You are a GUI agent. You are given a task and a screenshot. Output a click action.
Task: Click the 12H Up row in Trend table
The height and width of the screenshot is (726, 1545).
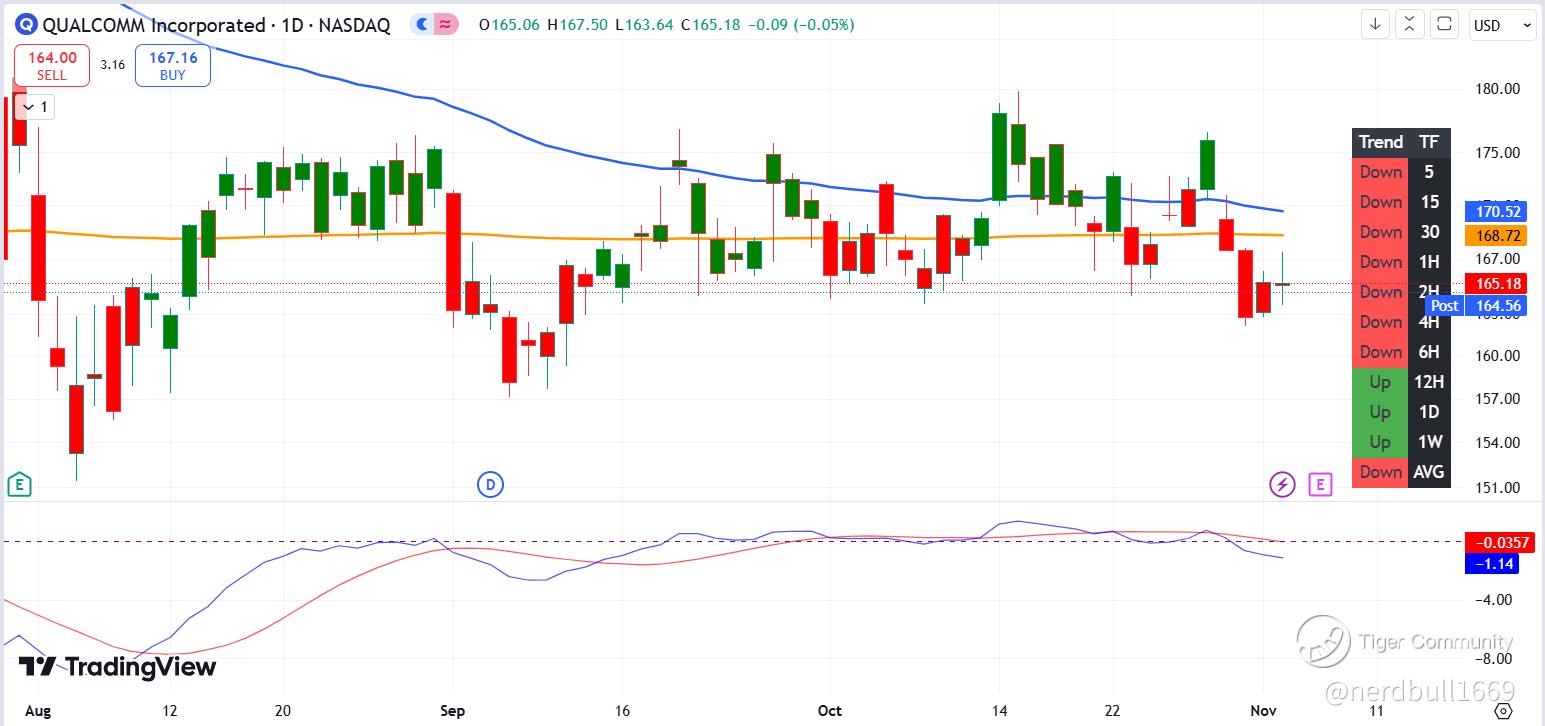(x=1401, y=382)
